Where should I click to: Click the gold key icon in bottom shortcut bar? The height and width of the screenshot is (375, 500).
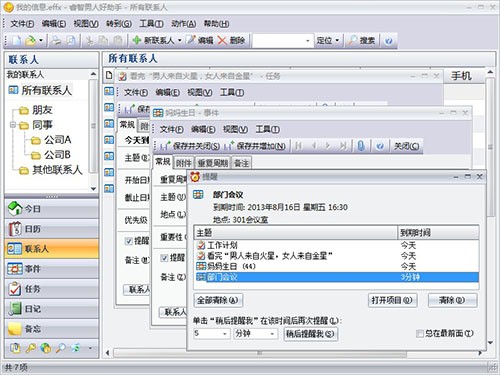click(x=30, y=348)
